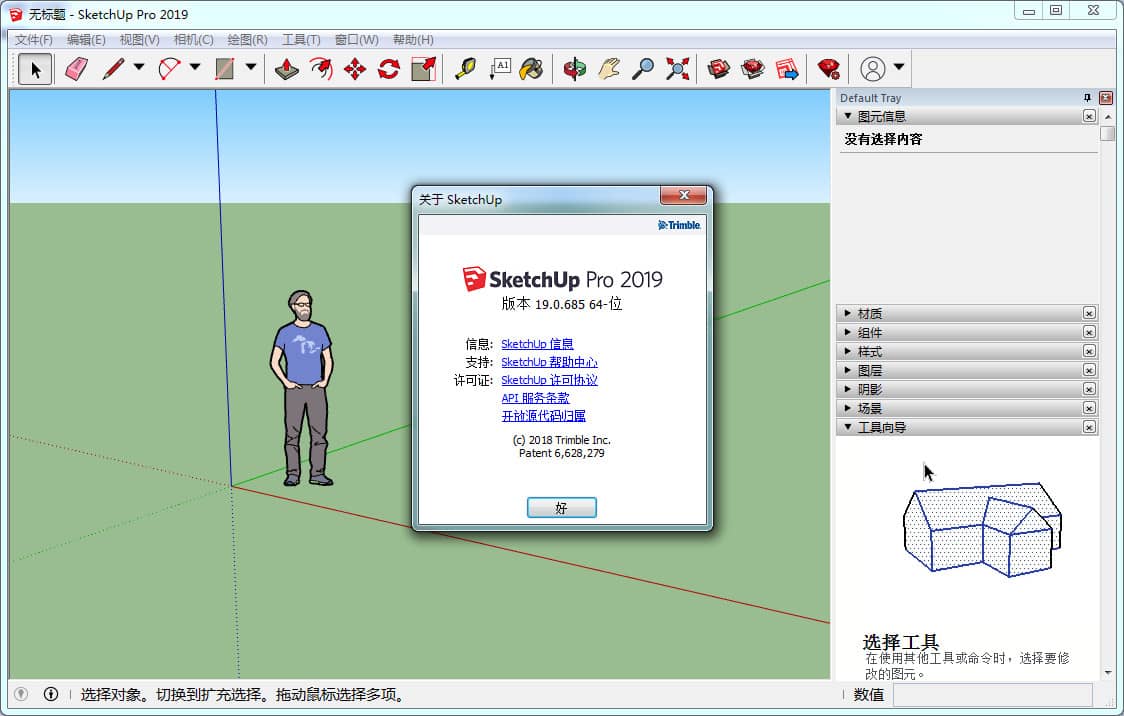Select the Paint Bucket tool
Image resolution: width=1124 pixels, height=716 pixels.
pyautogui.click(x=532, y=69)
